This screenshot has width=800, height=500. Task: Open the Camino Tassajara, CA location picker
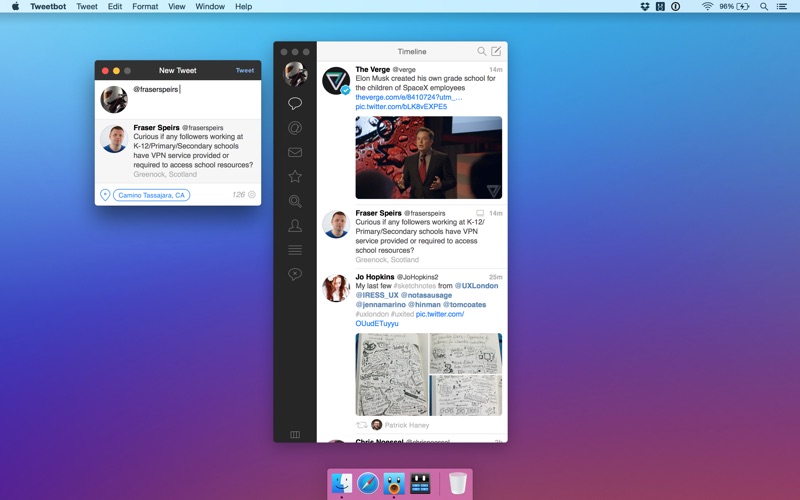(151, 195)
